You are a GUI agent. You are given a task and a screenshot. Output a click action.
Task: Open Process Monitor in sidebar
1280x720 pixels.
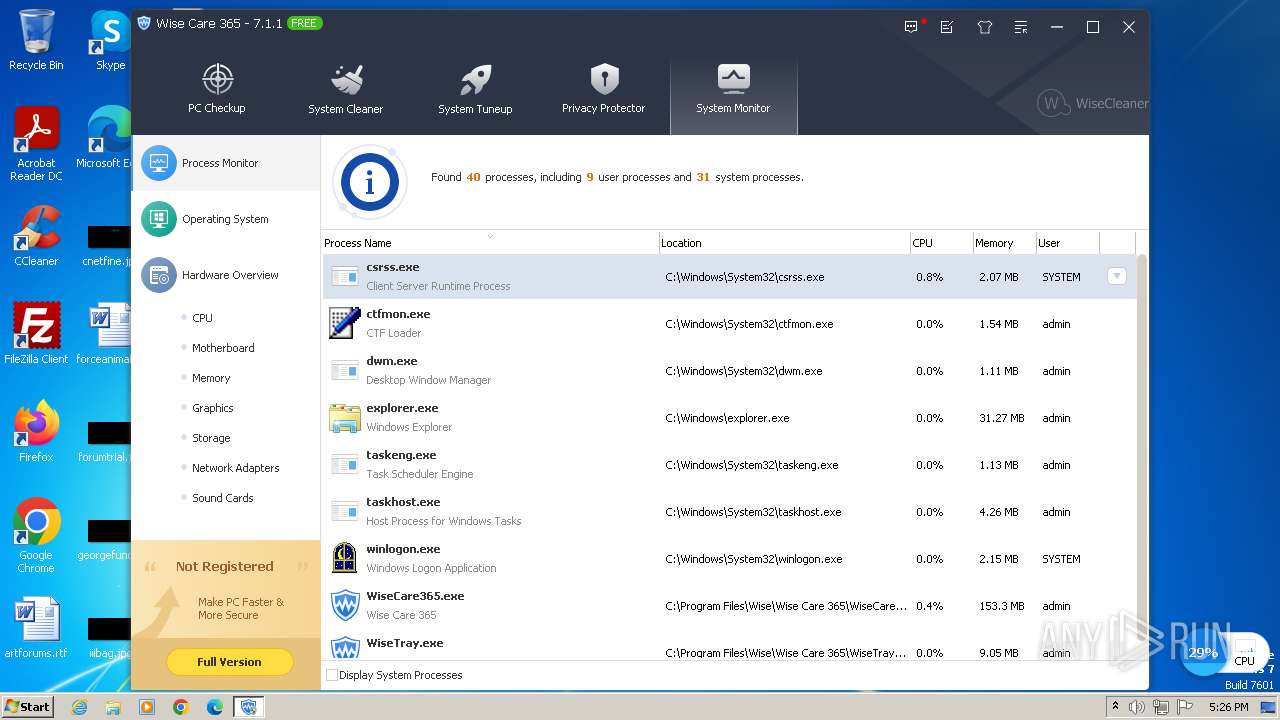point(226,163)
